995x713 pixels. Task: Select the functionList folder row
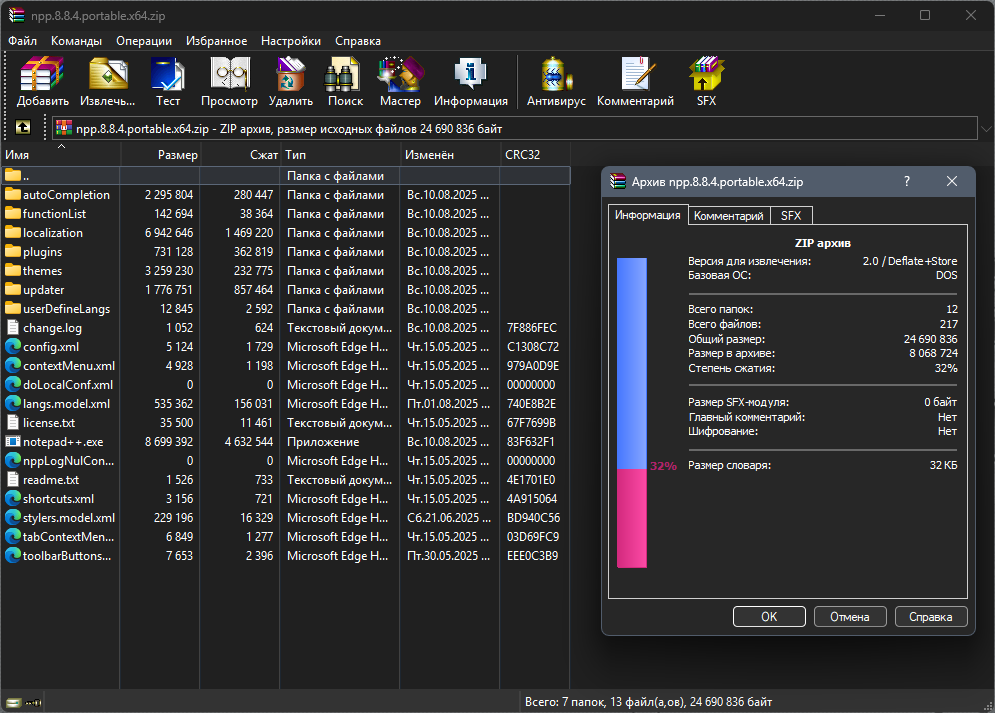[286, 213]
